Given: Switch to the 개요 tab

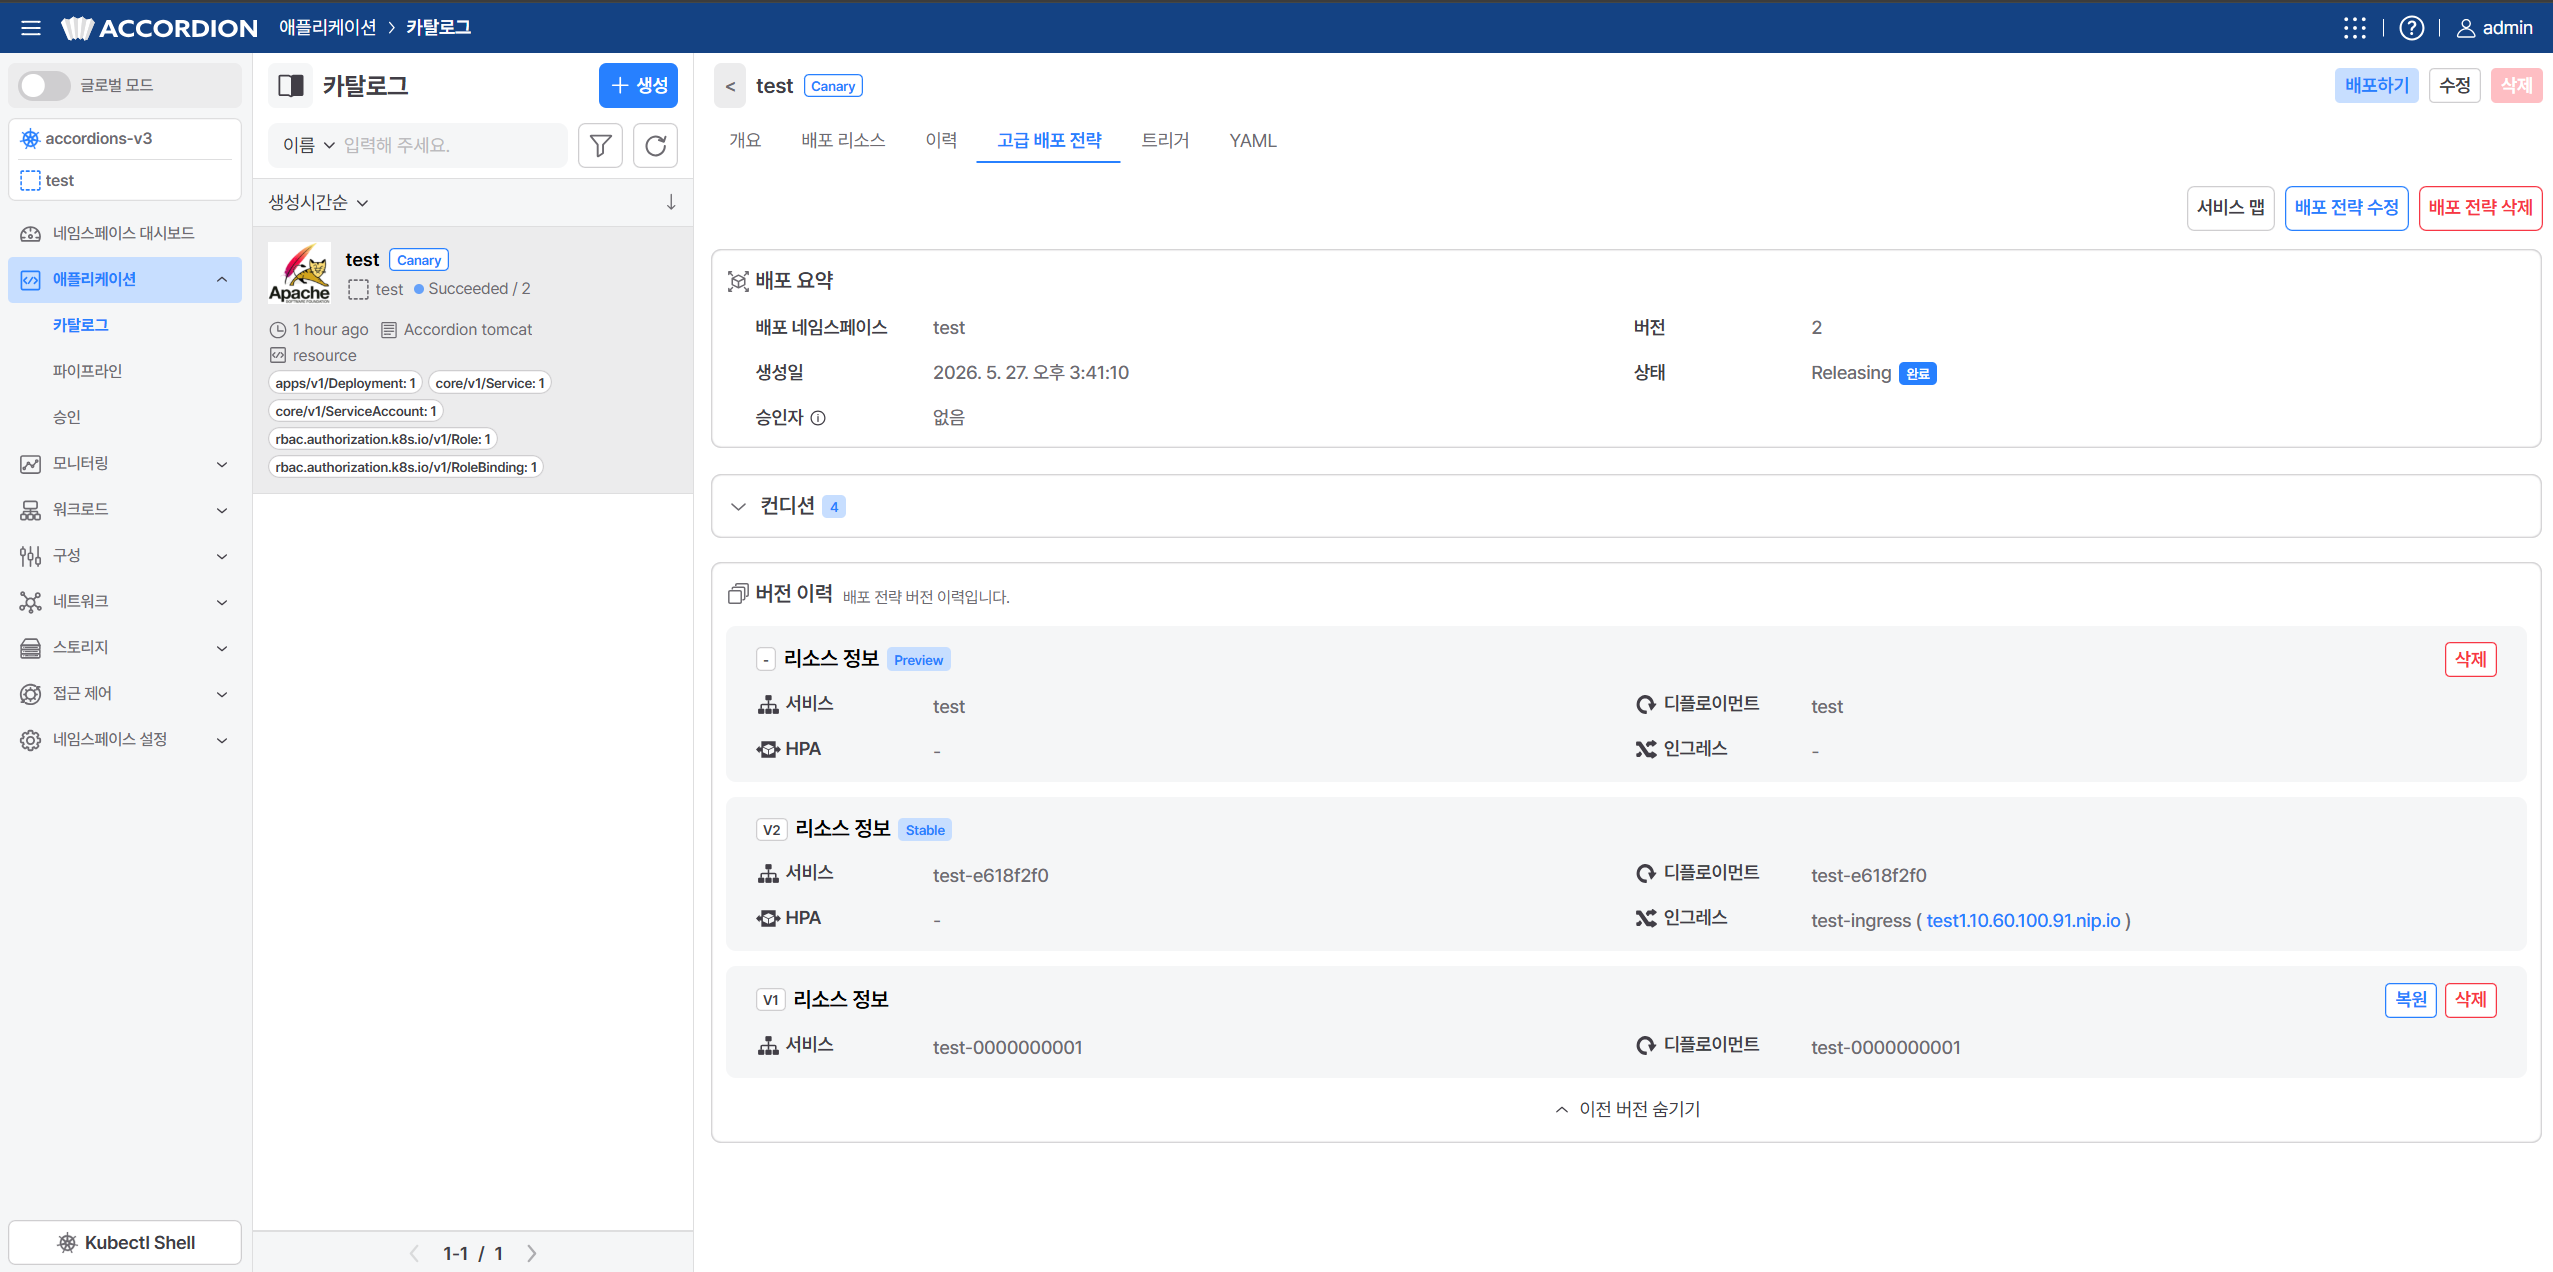Looking at the screenshot, I should point(745,140).
